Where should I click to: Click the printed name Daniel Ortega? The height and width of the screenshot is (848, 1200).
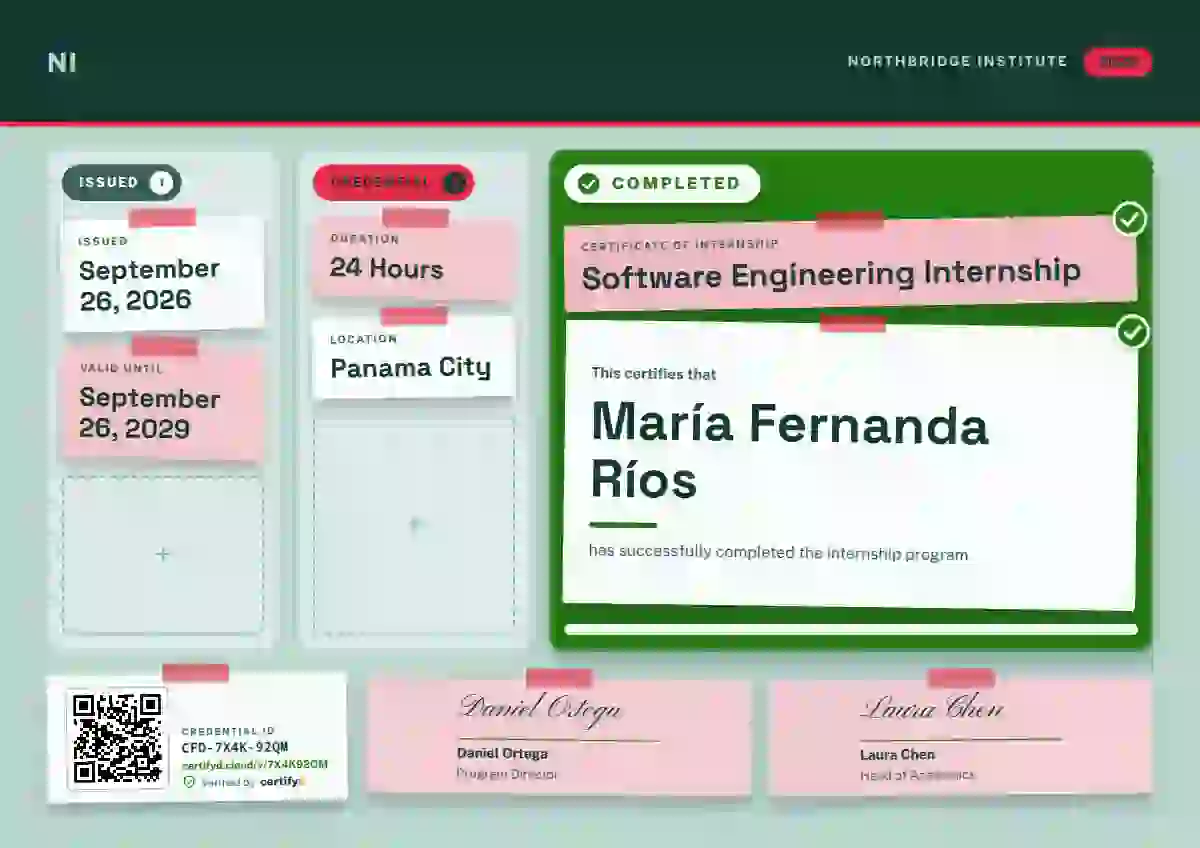tap(502, 754)
